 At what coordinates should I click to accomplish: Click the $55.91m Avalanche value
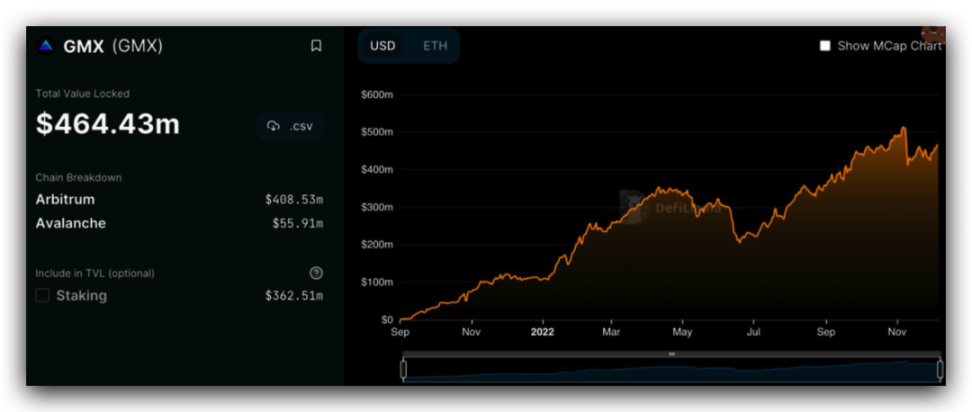click(x=298, y=223)
